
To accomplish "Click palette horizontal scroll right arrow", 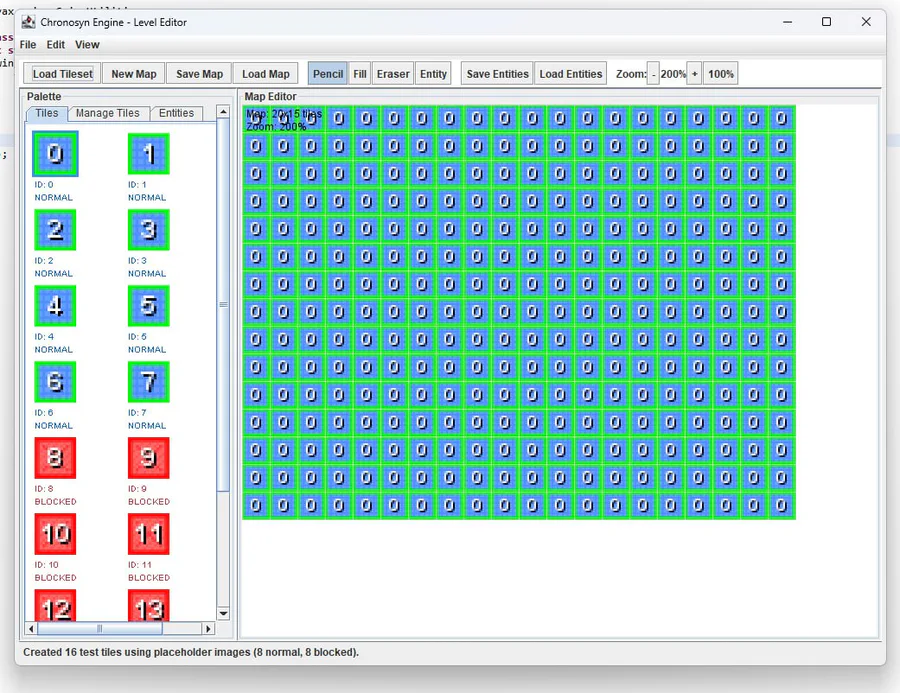I will (x=208, y=629).
